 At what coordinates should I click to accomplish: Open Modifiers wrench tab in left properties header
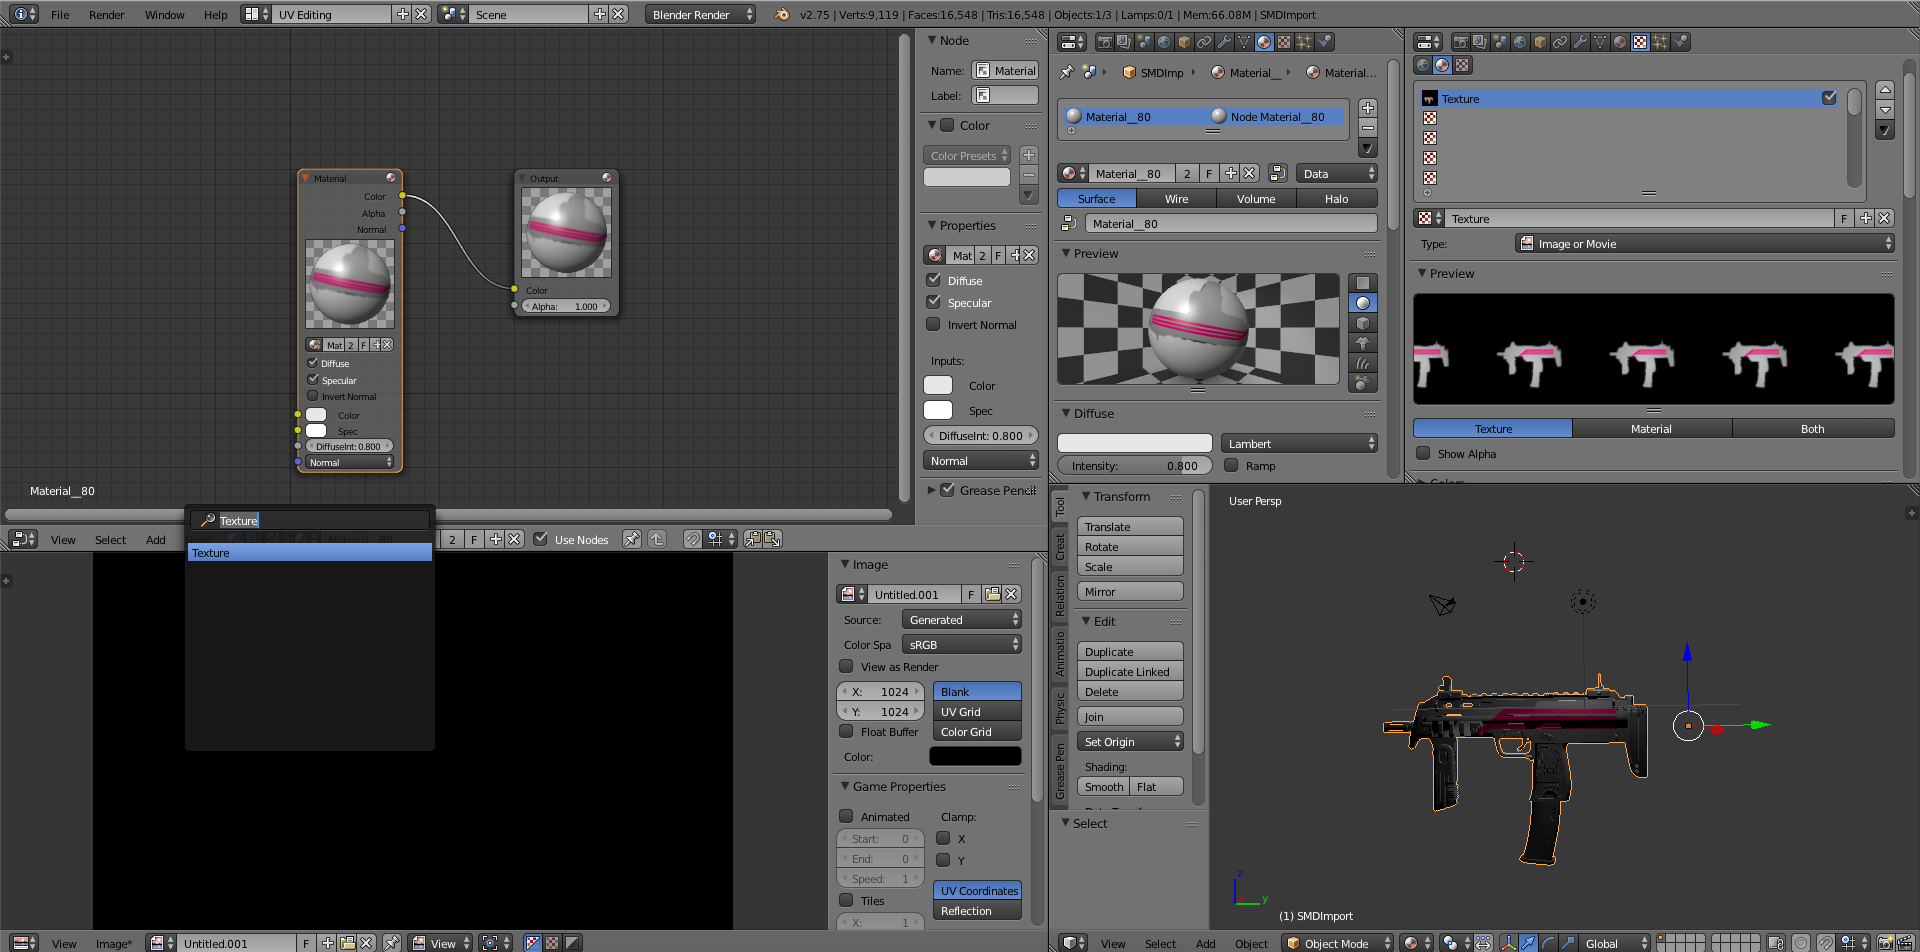pos(1224,42)
